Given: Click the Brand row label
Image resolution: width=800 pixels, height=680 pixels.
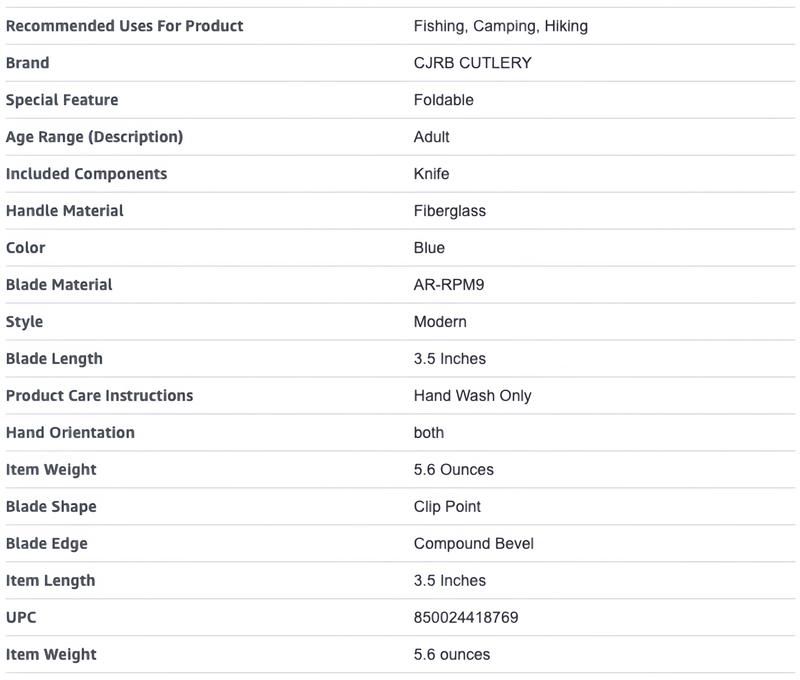Looking at the screenshot, I should (28, 63).
